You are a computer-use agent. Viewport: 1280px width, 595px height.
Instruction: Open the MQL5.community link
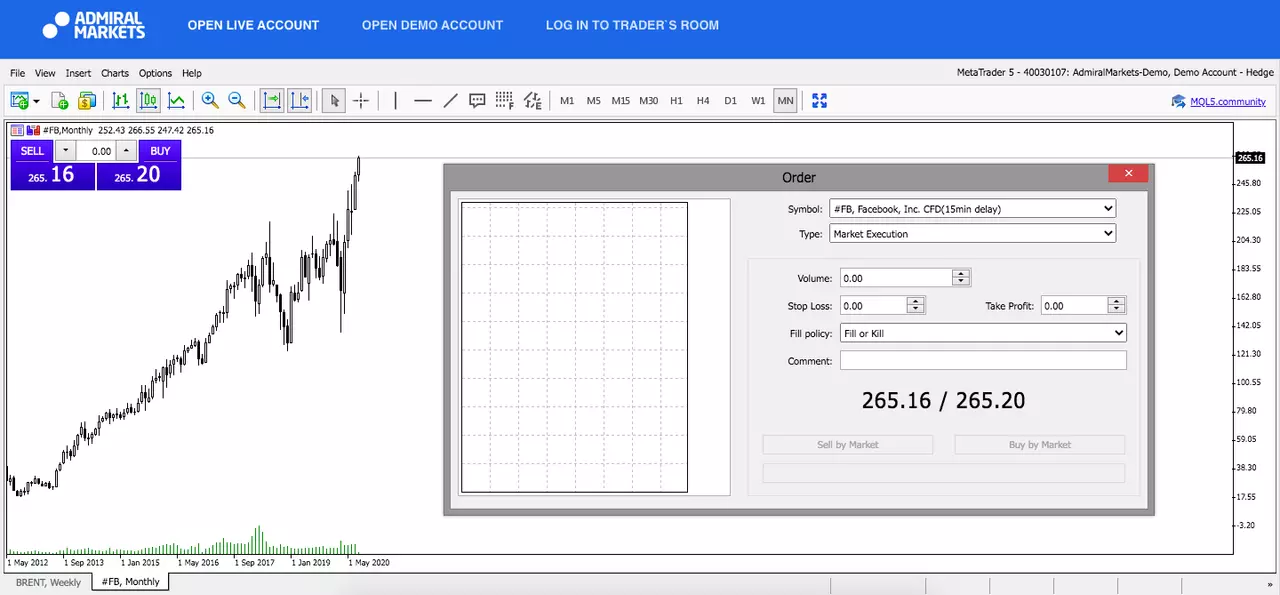1227,101
